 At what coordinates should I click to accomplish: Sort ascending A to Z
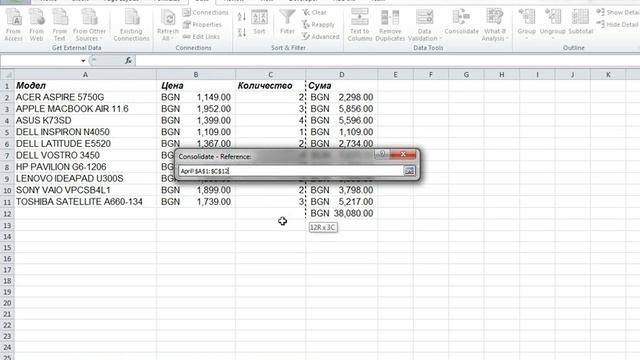coord(242,17)
